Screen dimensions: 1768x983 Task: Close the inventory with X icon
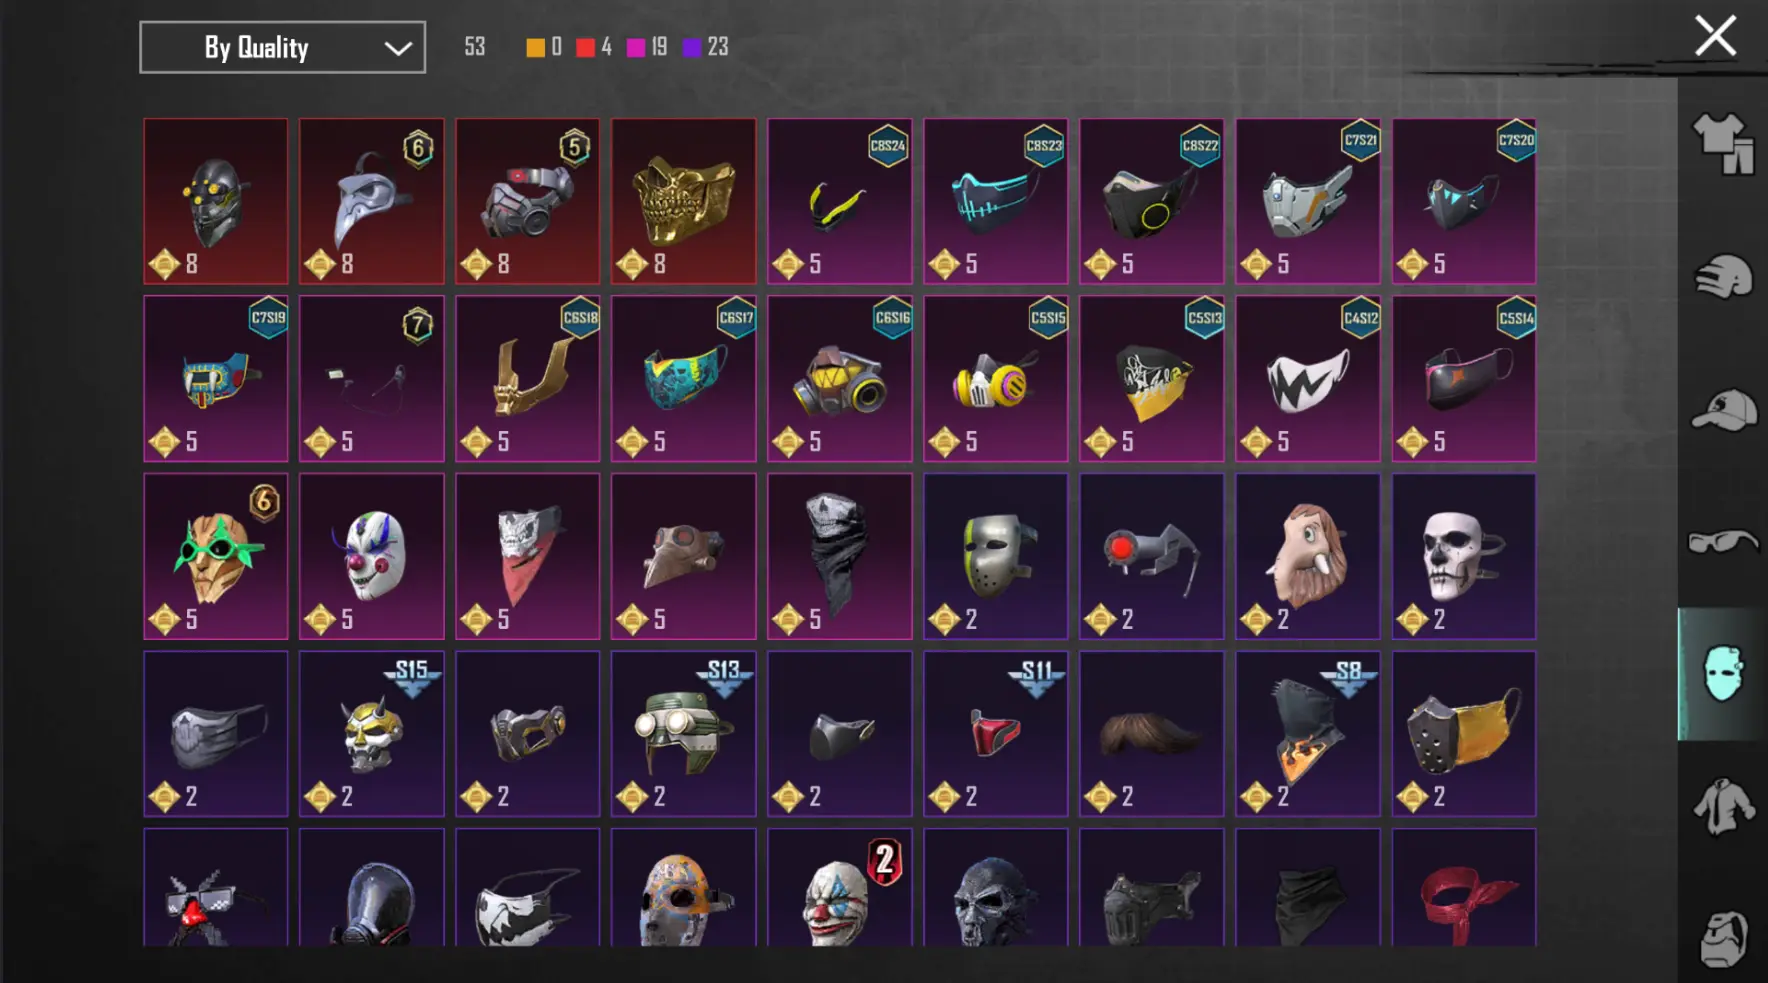click(1715, 37)
